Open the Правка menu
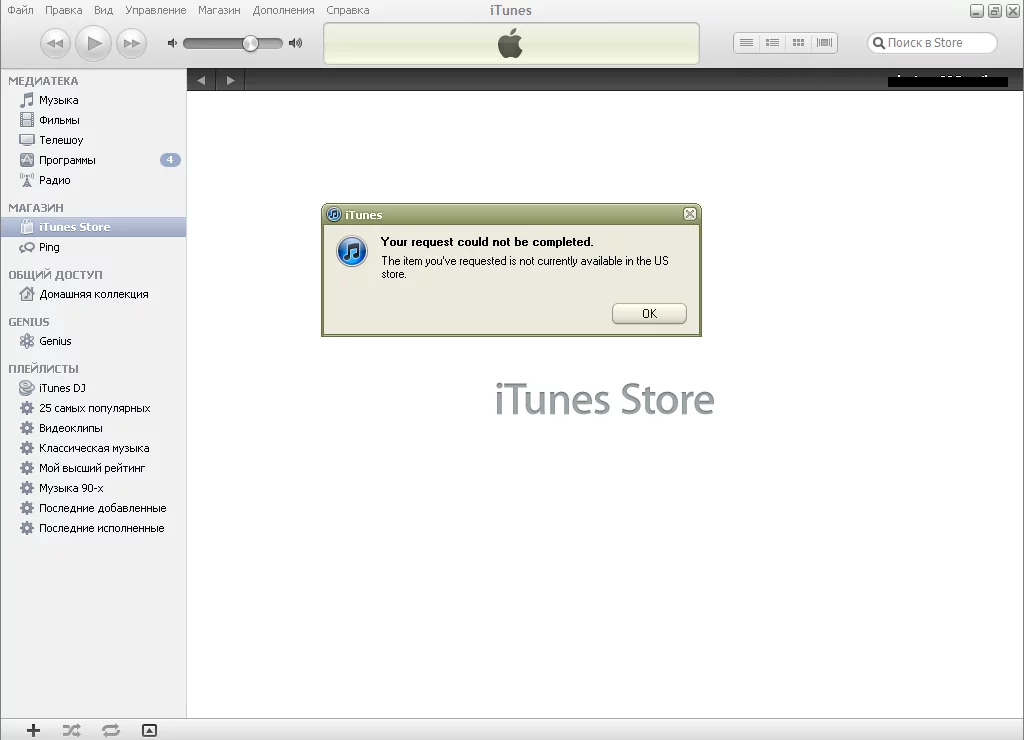This screenshot has width=1024, height=740. click(x=63, y=10)
